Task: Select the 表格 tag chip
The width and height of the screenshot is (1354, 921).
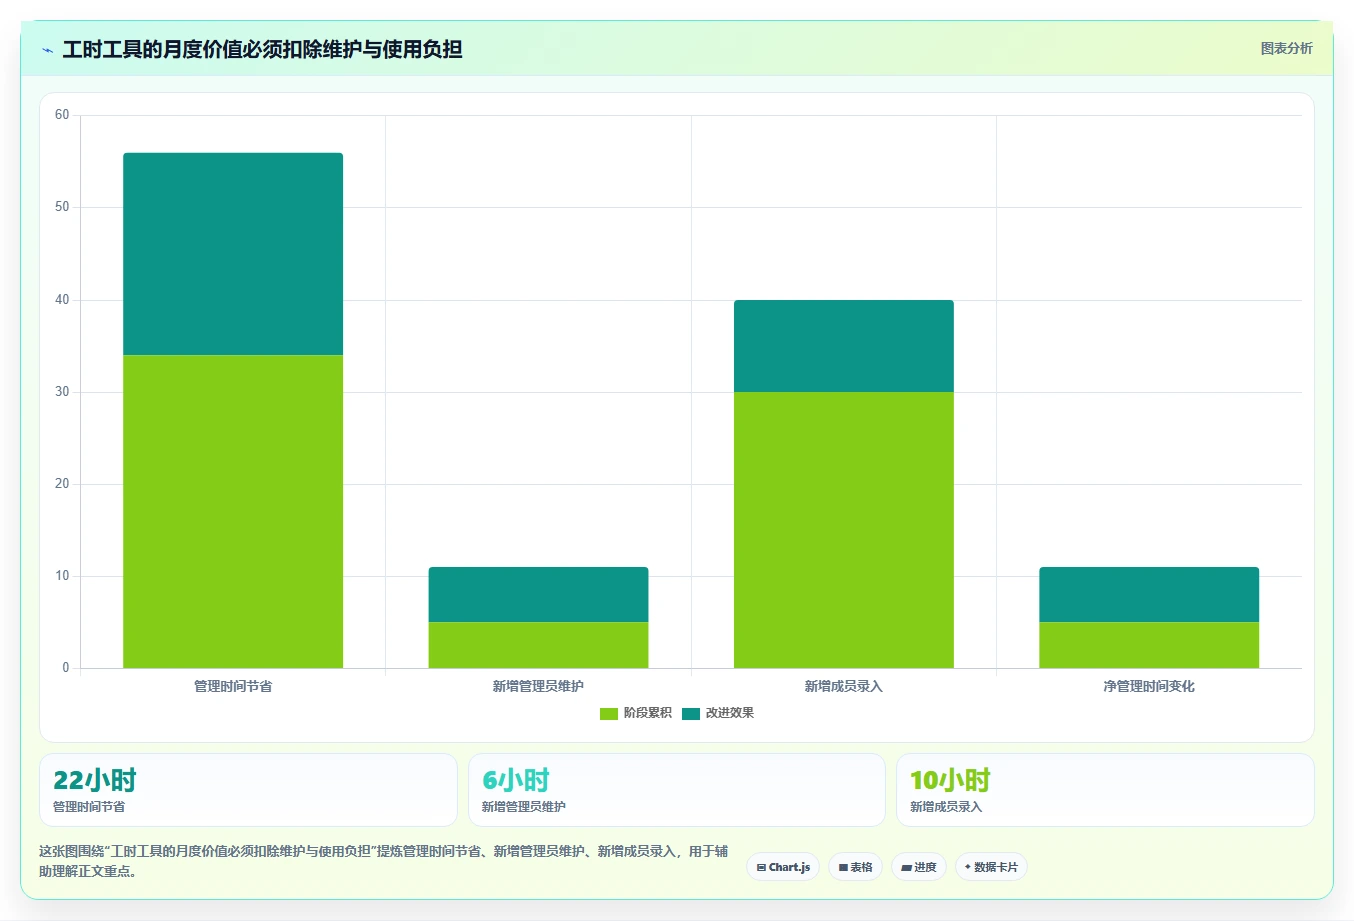Action: pos(855,867)
